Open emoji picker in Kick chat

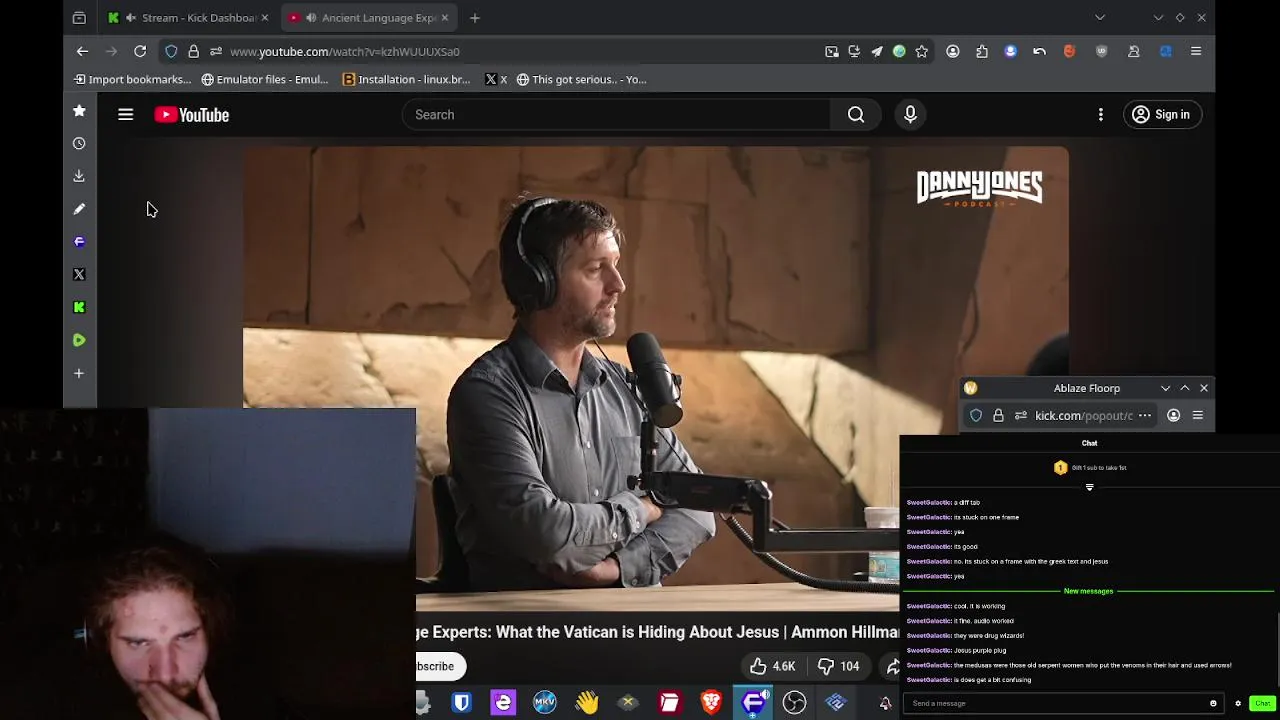coord(1213,703)
